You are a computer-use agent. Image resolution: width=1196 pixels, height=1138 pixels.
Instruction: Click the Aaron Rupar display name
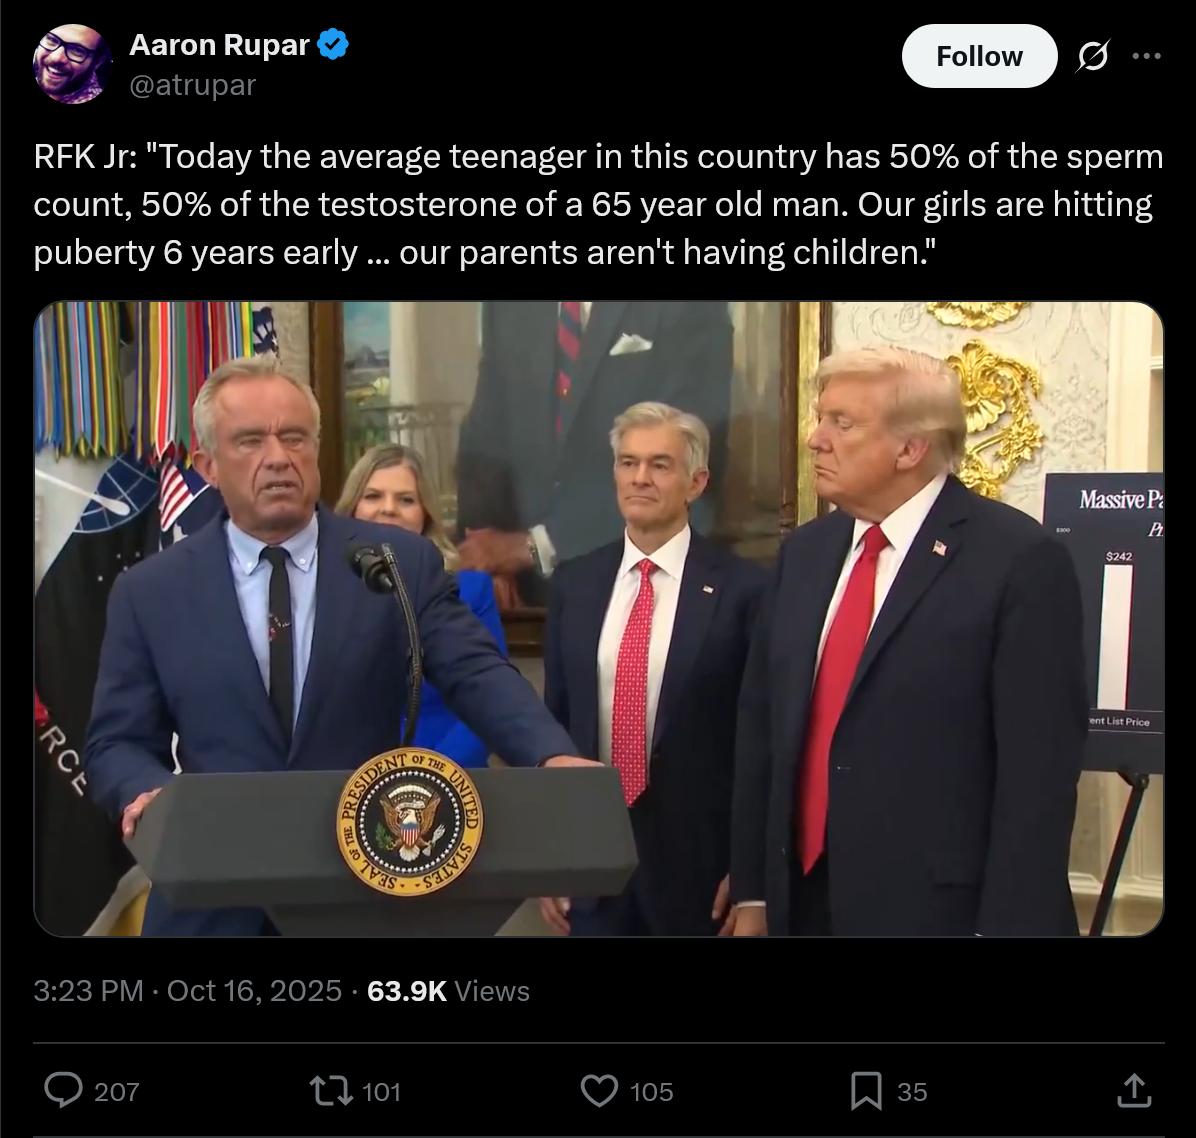click(x=220, y=44)
